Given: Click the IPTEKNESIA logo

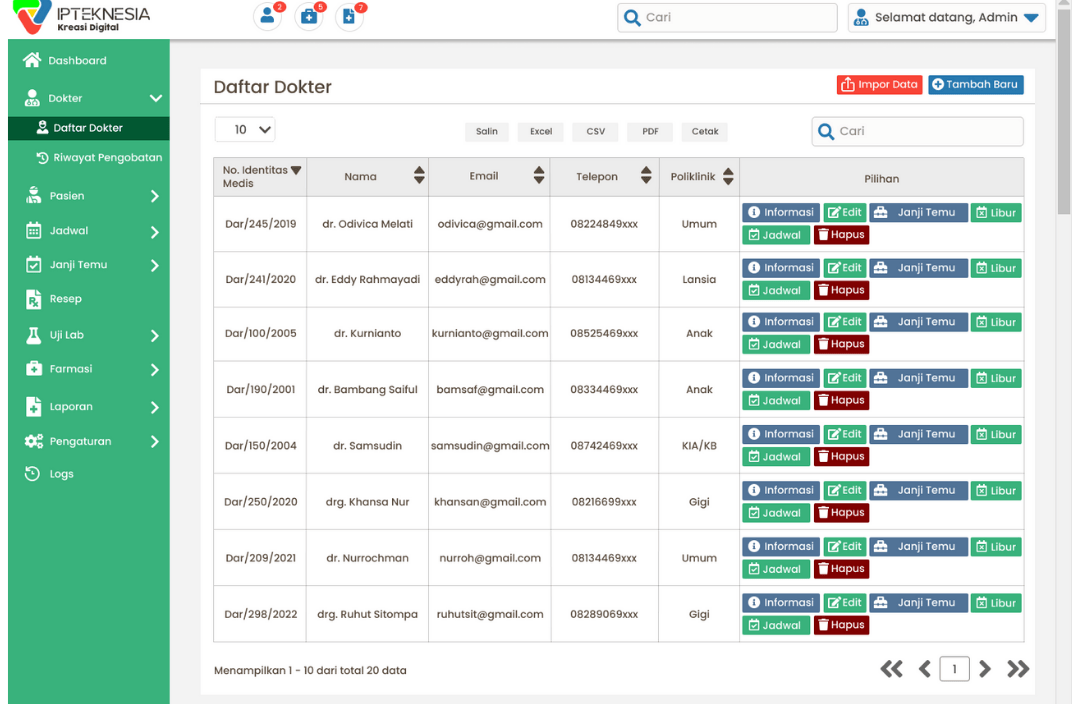Looking at the screenshot, I should click(x=84, y=18).
